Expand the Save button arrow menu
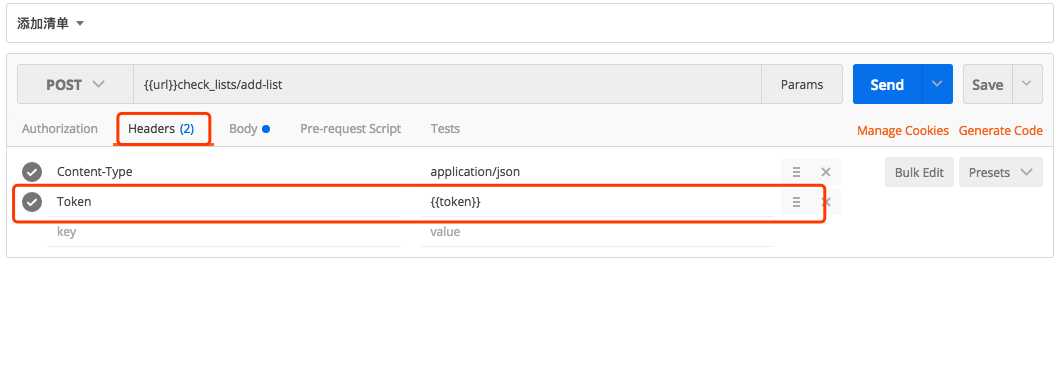This screenshot has height=370, width=1058. click(x=1026, y=84)
